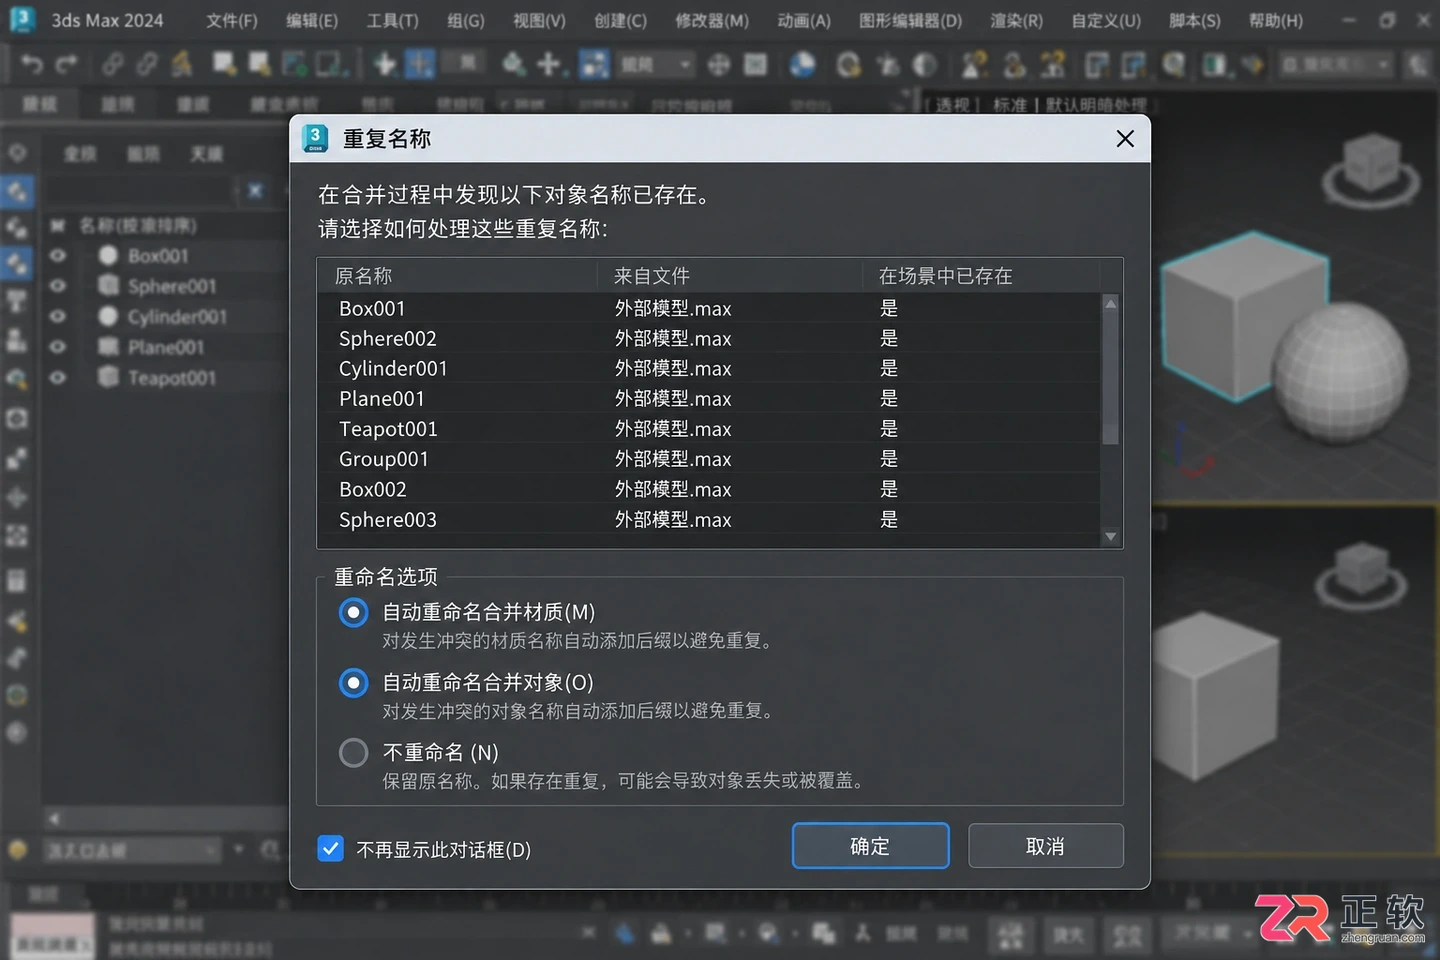Click the Scene Explorer search field

(141, 190)
